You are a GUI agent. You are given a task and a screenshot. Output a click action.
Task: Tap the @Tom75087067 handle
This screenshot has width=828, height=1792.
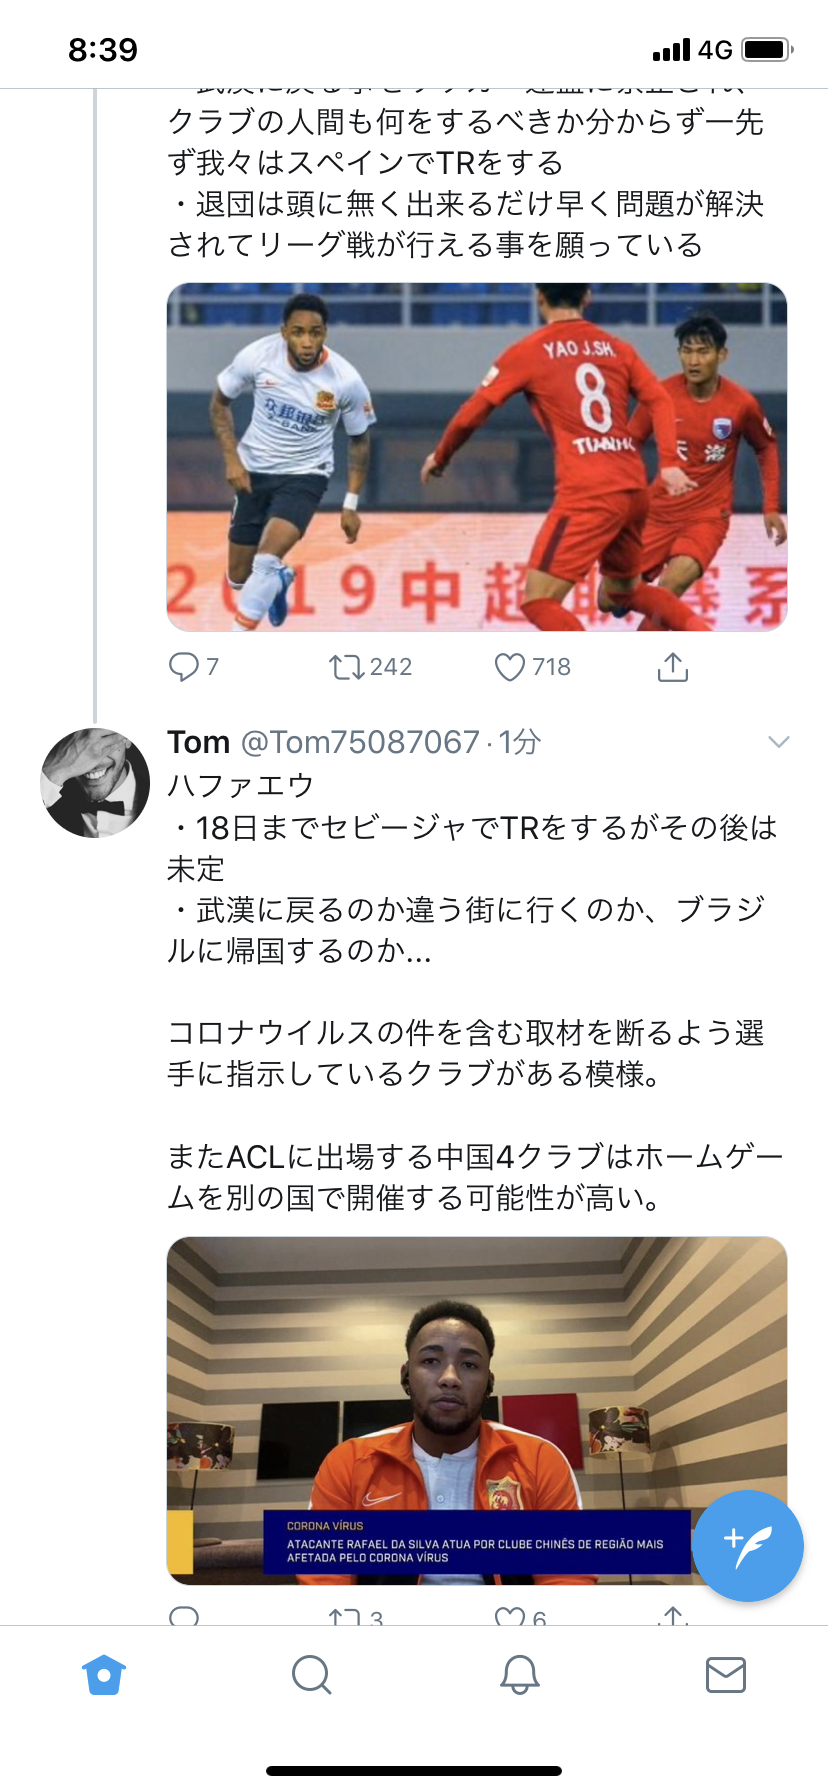click(360, 742)
